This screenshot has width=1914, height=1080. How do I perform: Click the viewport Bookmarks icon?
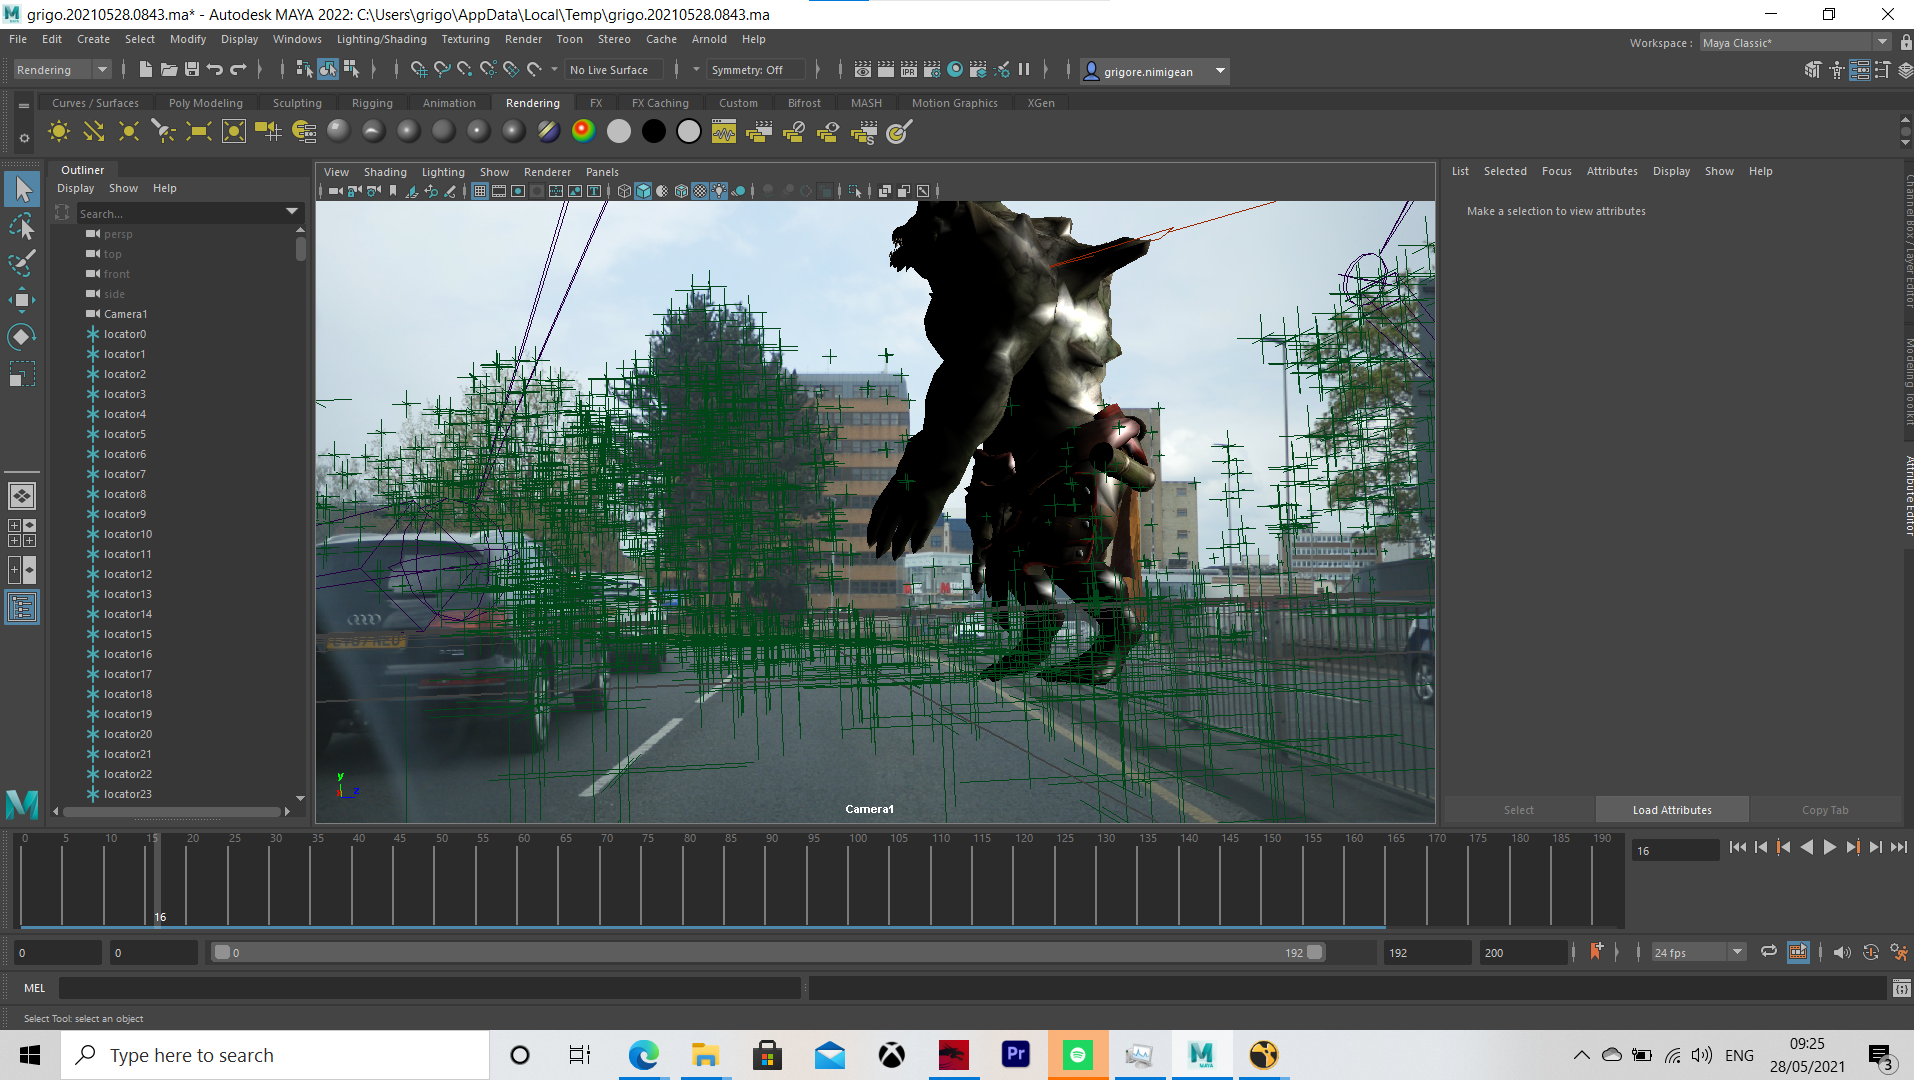[x=393, y=191]
